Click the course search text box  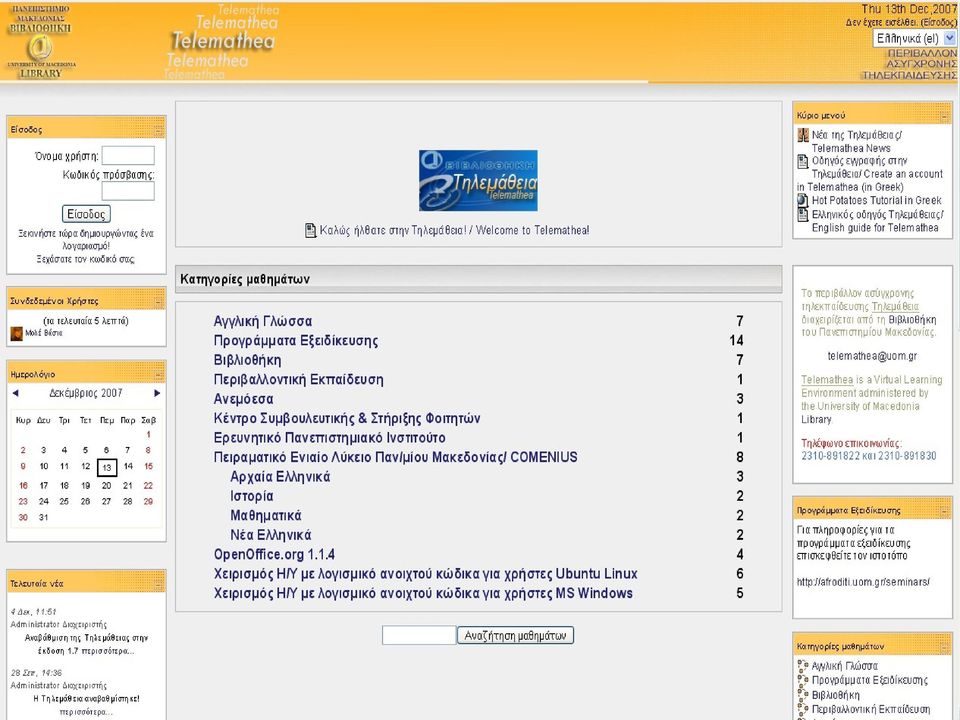click(x=419, y=636)
